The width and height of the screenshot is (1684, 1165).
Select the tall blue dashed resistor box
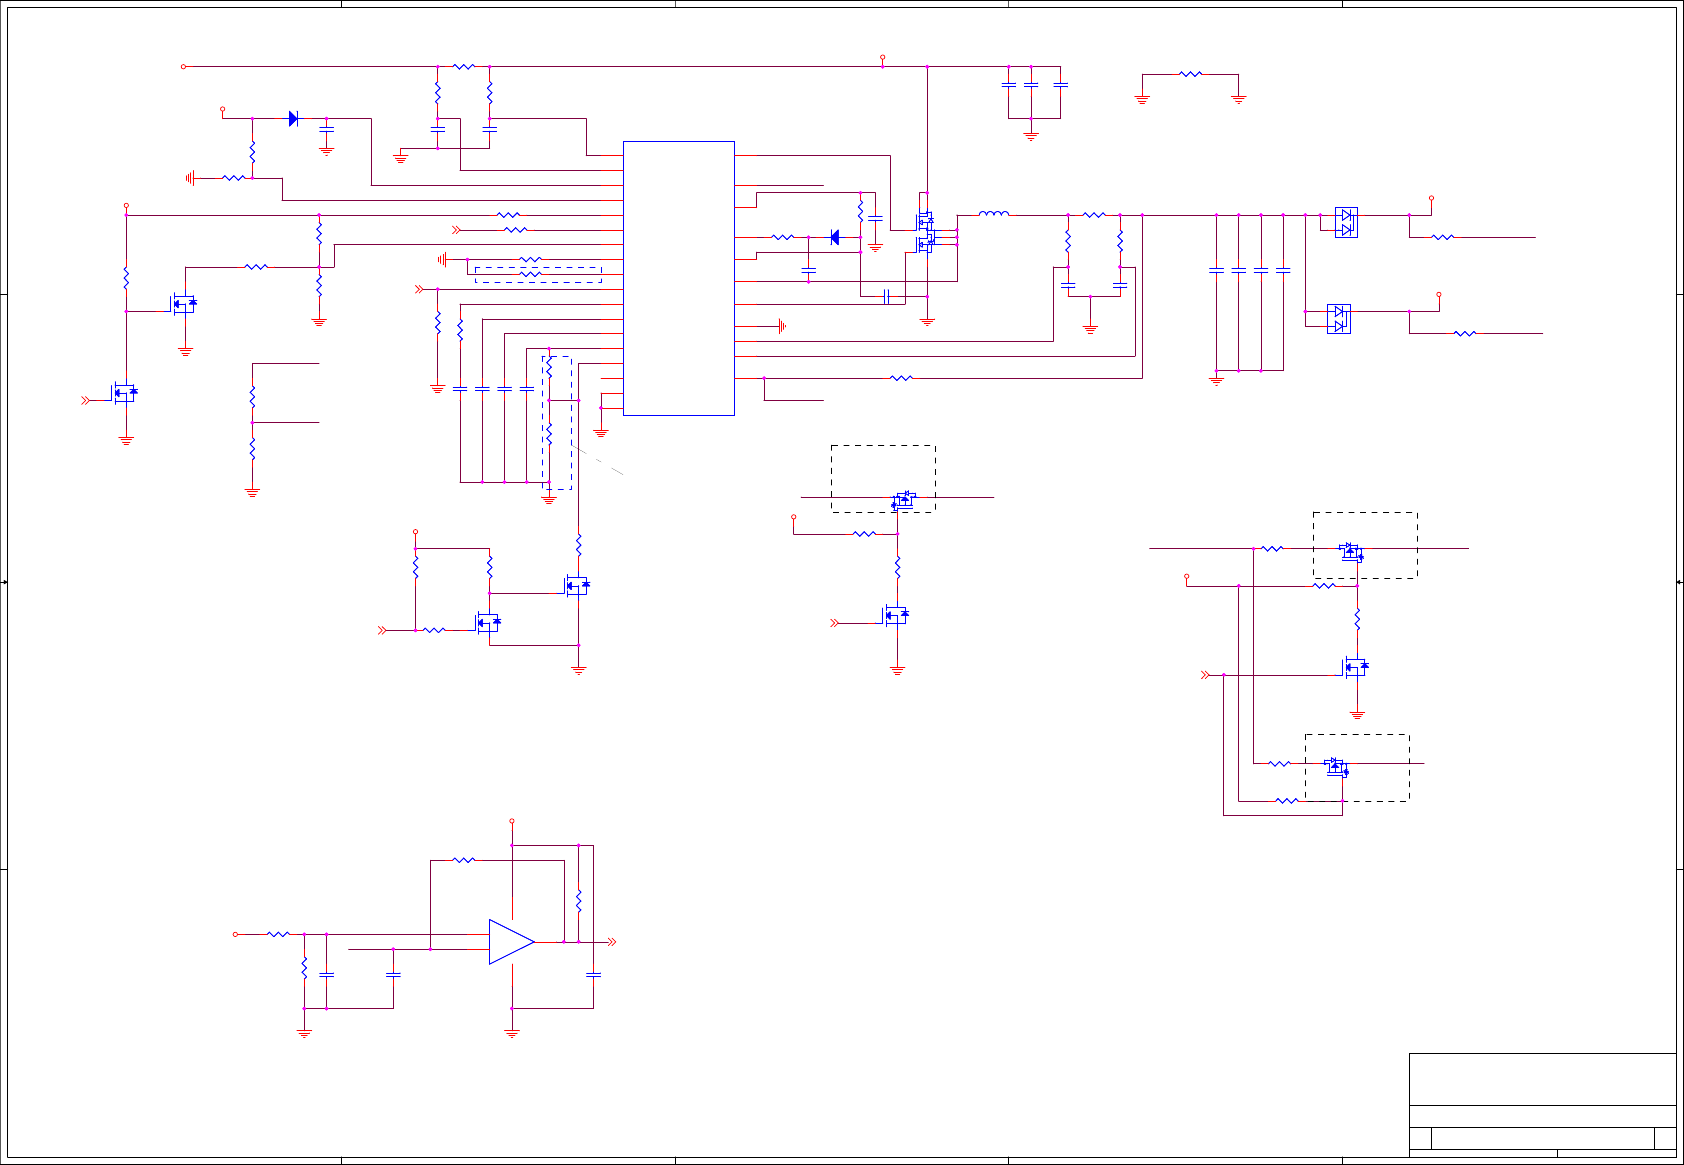[557, 423]
